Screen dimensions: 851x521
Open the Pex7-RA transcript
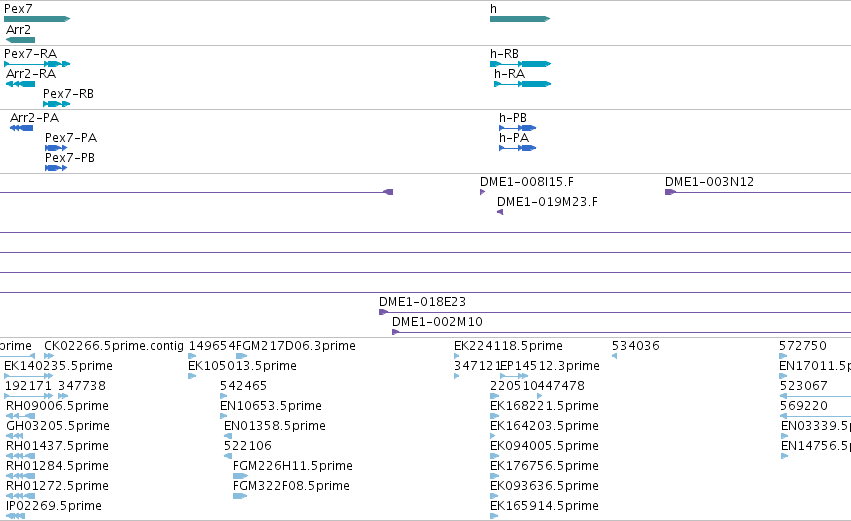click(37, 64)
